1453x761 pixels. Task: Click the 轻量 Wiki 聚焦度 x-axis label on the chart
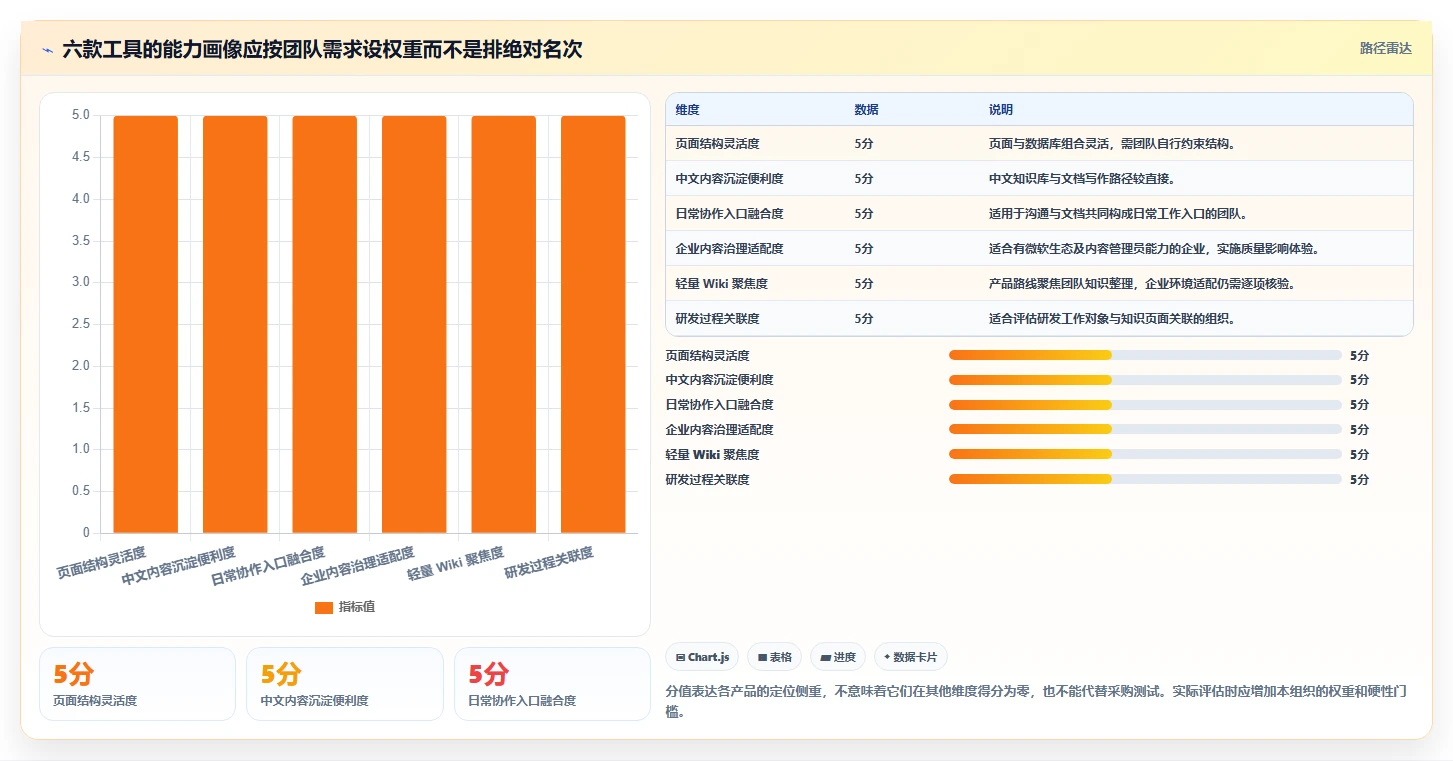point(456,564)
